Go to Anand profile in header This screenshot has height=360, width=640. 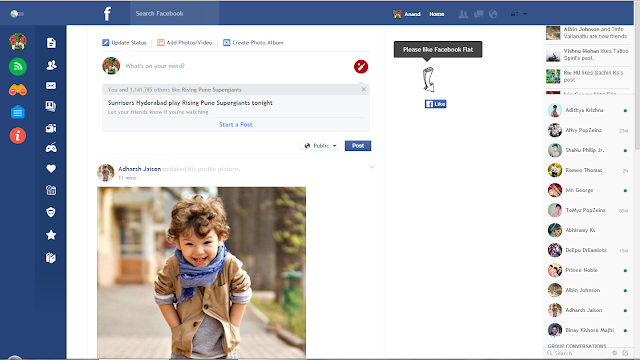[x=407, y=14]
